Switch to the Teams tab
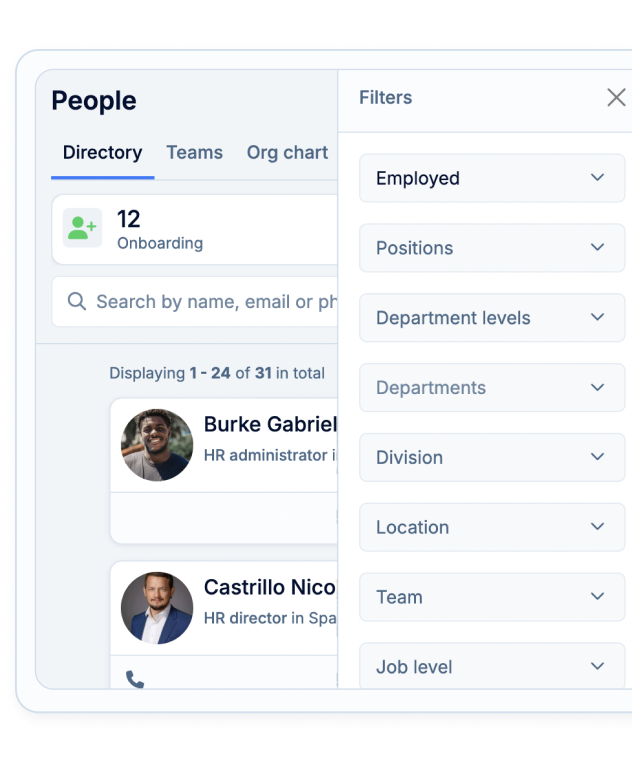Viewport: 632px width, 764px height. pos(194,153)
